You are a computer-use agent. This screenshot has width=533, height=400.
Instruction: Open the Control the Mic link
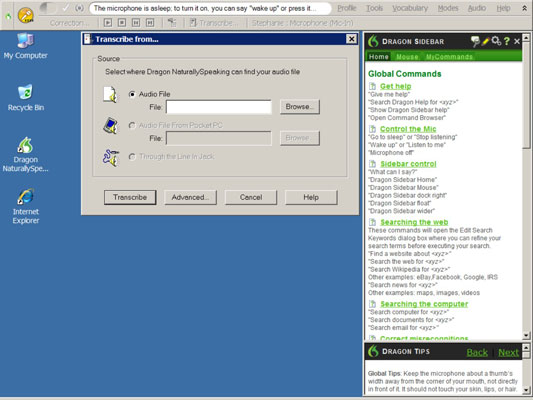pos(408,129)
